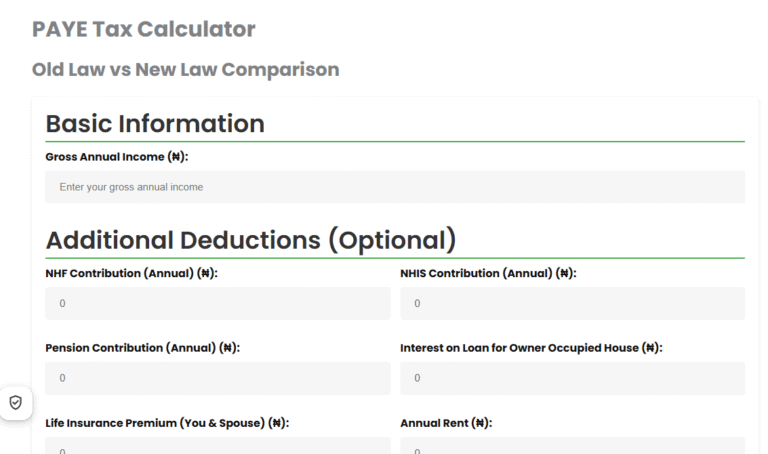Image resolution: width=768 pixels, height=454 pixels.
Task: Click the Gross Annual Income label
Action: (x=117, y=157)
